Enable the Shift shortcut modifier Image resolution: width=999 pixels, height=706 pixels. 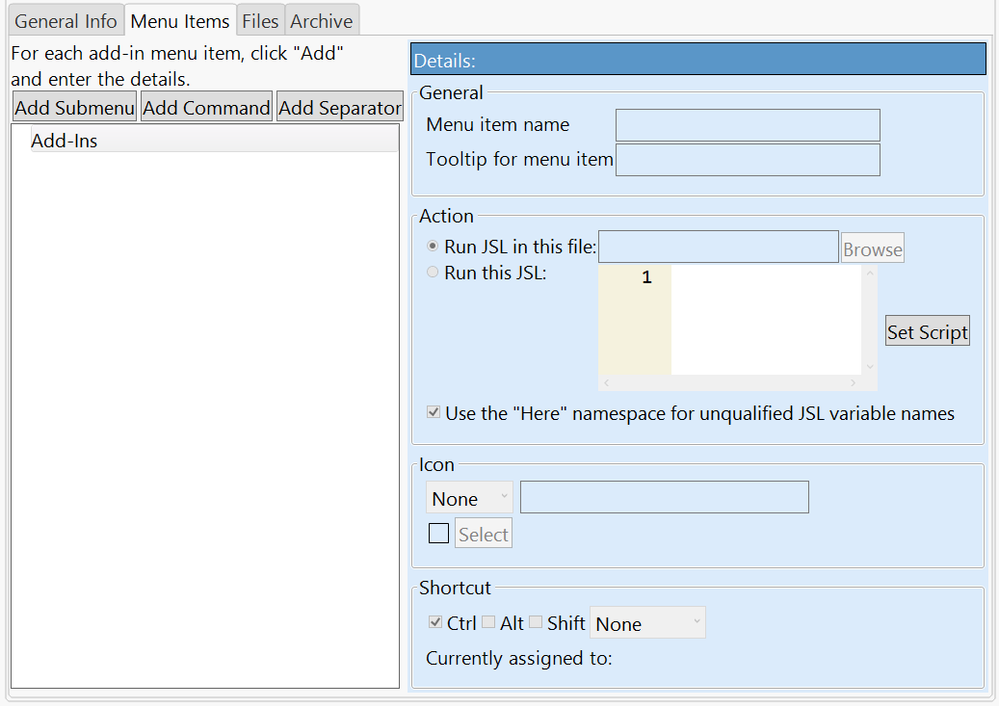coord(536,623)
